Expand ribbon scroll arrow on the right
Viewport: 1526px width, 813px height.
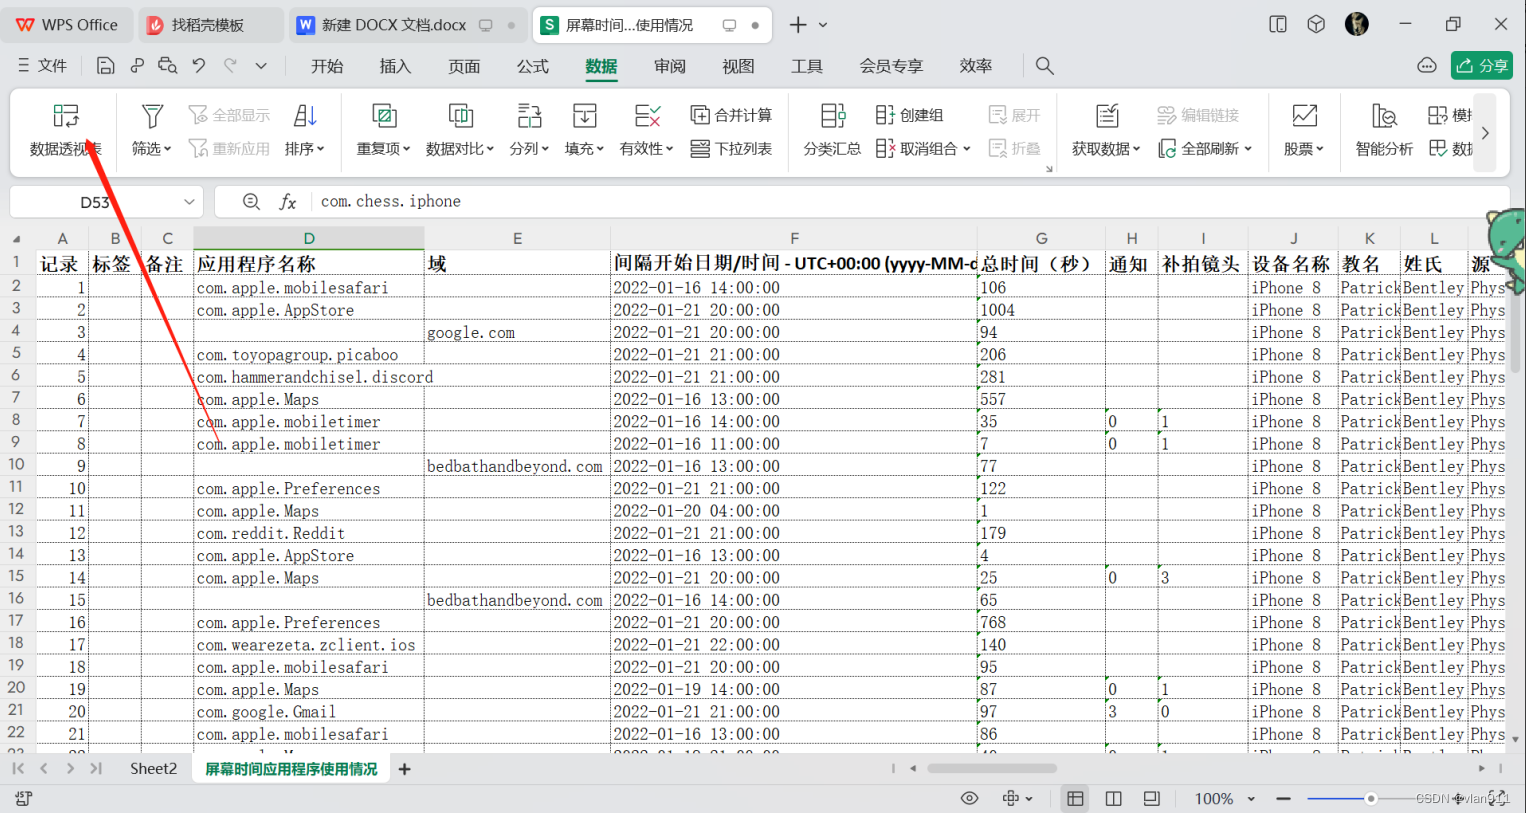tap(1485, 132)
